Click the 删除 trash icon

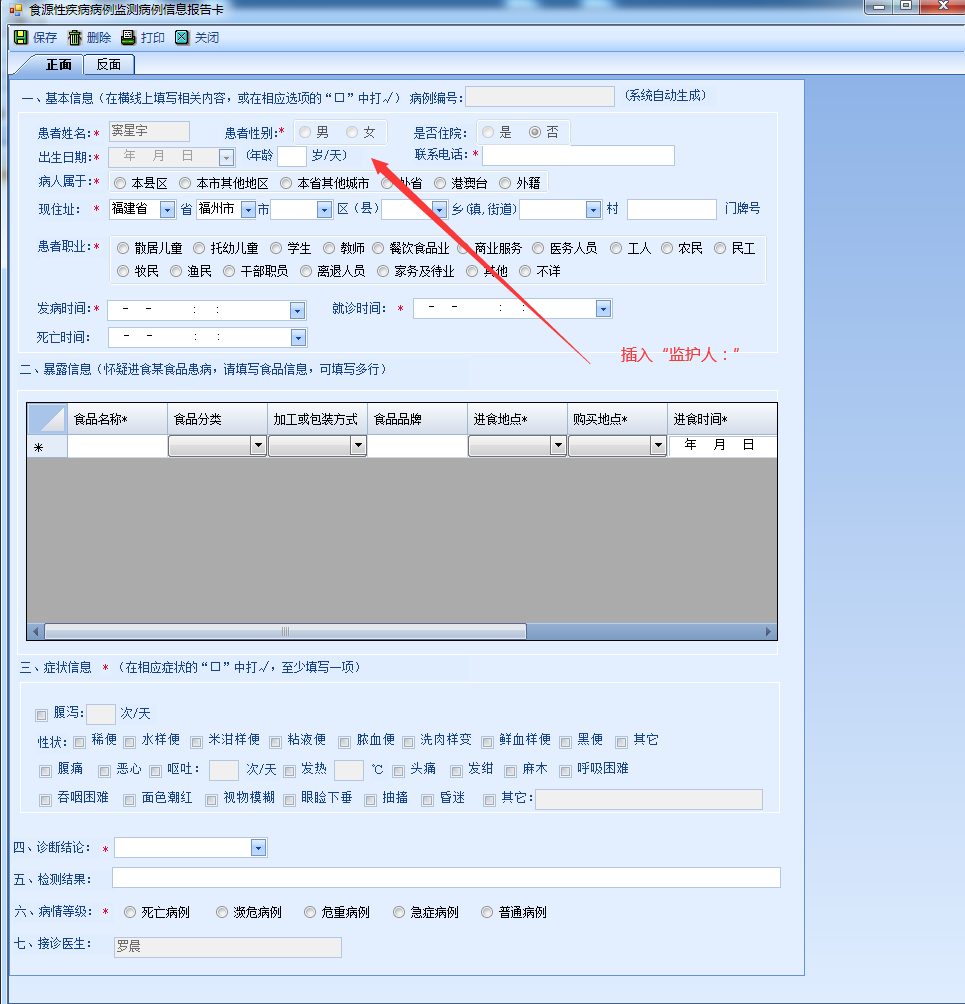tap(75, 38)
